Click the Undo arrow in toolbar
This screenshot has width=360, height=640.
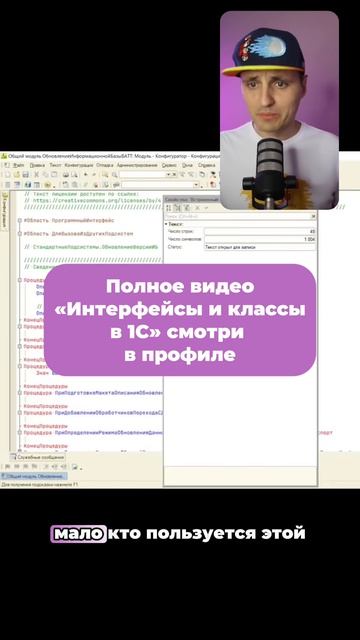point(85,175)
